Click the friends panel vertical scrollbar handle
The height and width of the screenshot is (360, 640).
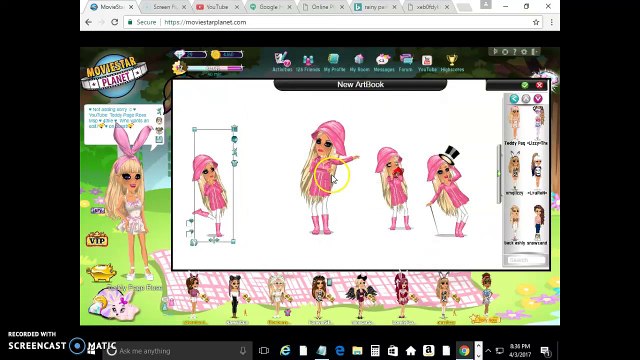[499, 173]
